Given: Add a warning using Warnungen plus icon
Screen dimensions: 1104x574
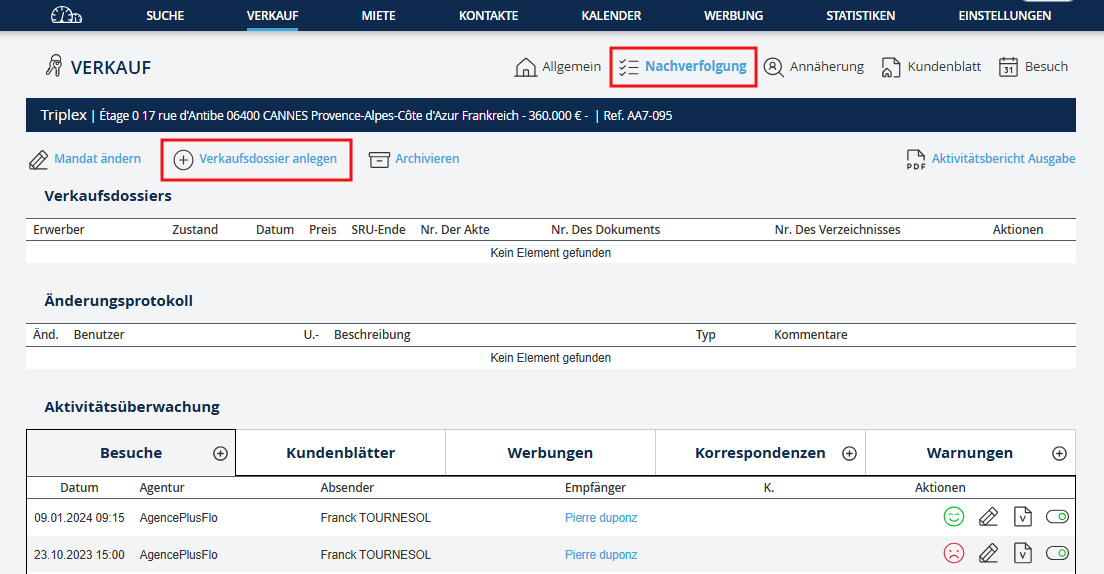Looking at the screenshot, I should pyautogui.click(x=1059, y=453).
